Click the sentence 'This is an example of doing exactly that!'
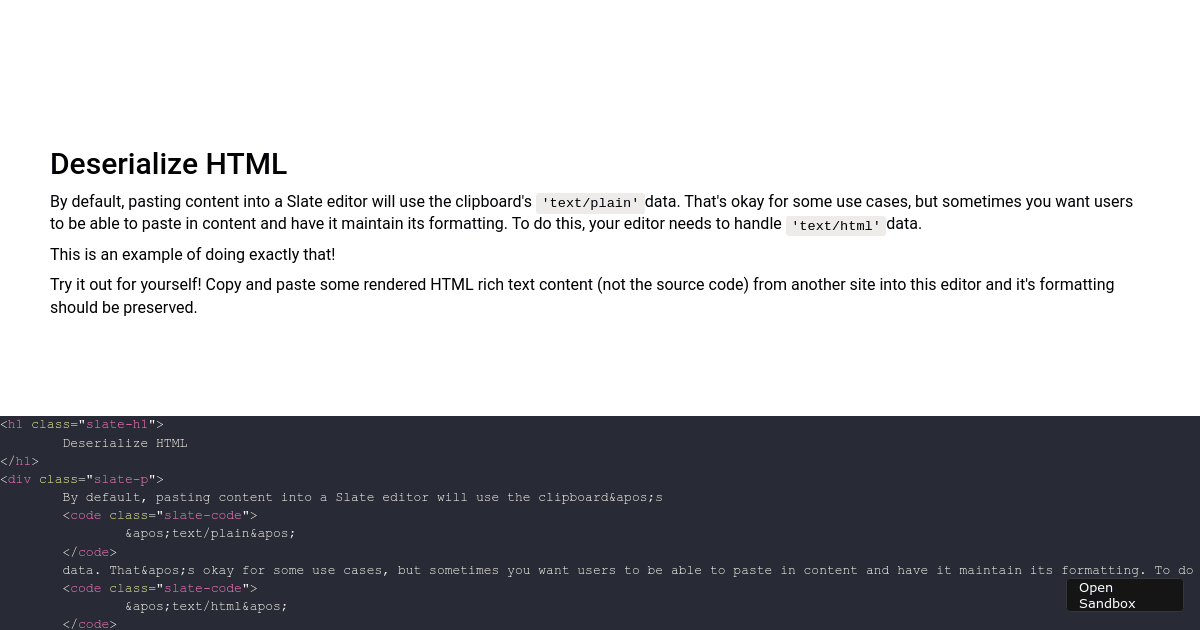 pos(192,254)
